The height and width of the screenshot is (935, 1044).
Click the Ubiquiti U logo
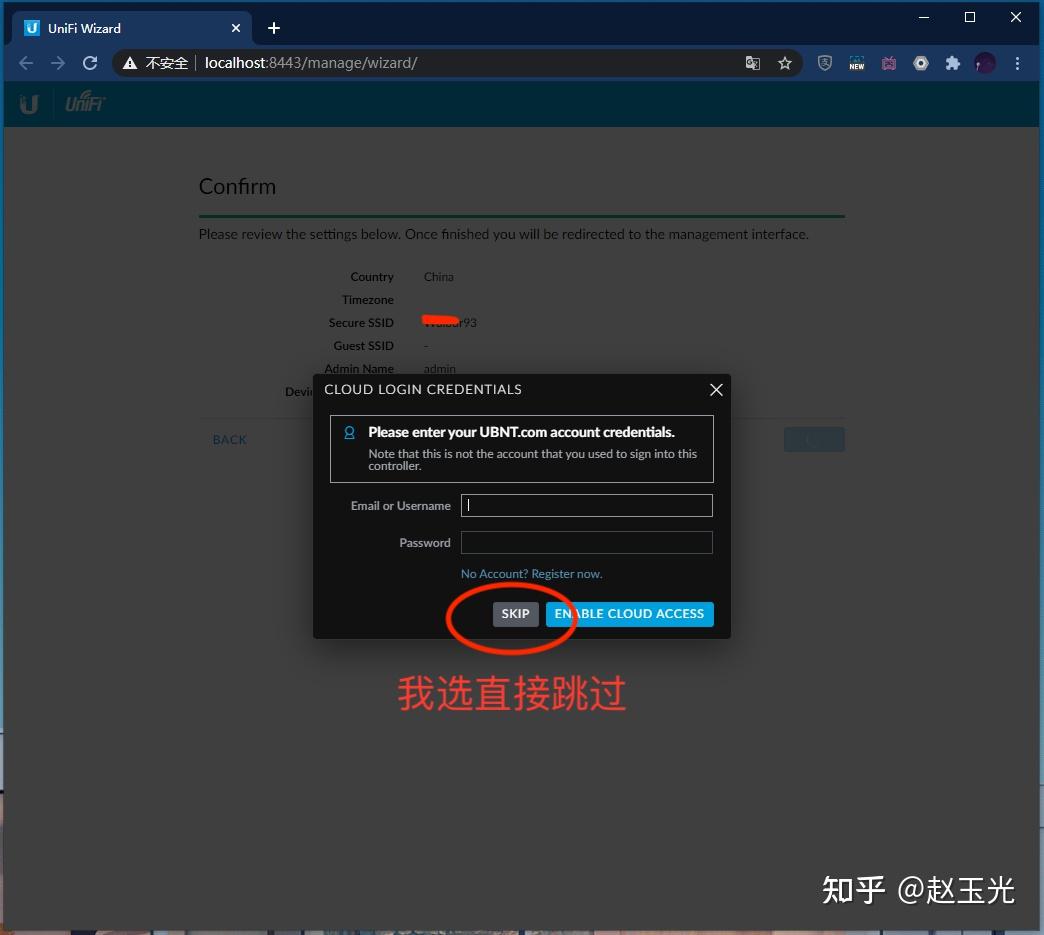click(29, 104)
